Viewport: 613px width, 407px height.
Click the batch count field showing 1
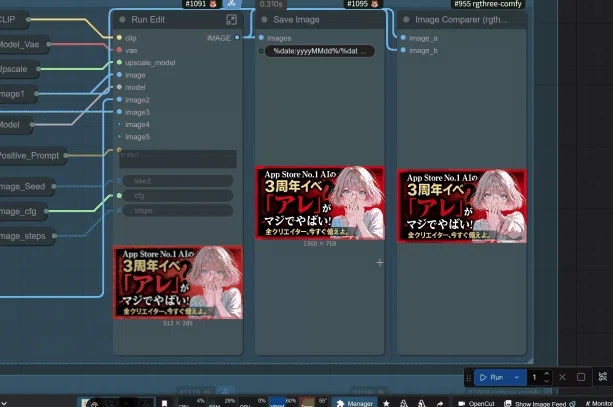point(534,377)
